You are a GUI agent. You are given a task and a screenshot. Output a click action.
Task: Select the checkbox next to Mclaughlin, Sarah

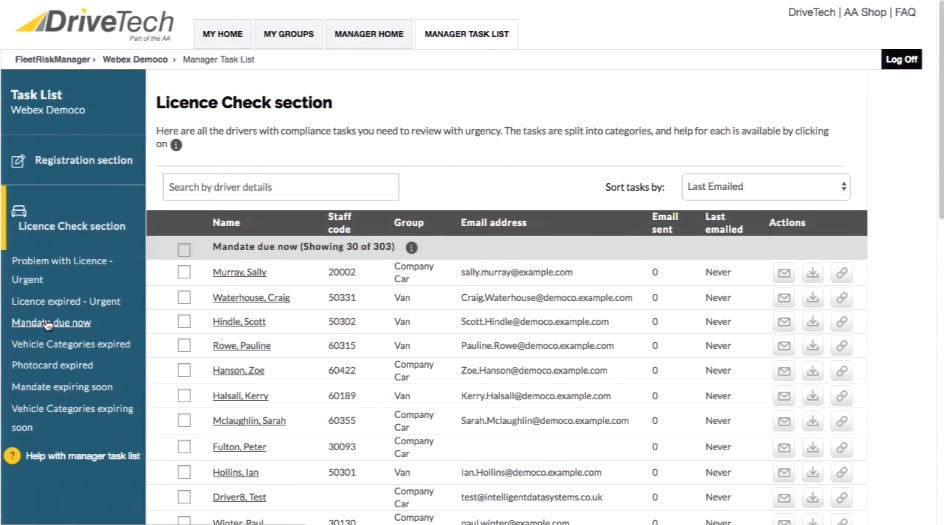pyautogui.click(x=184, y=421)
